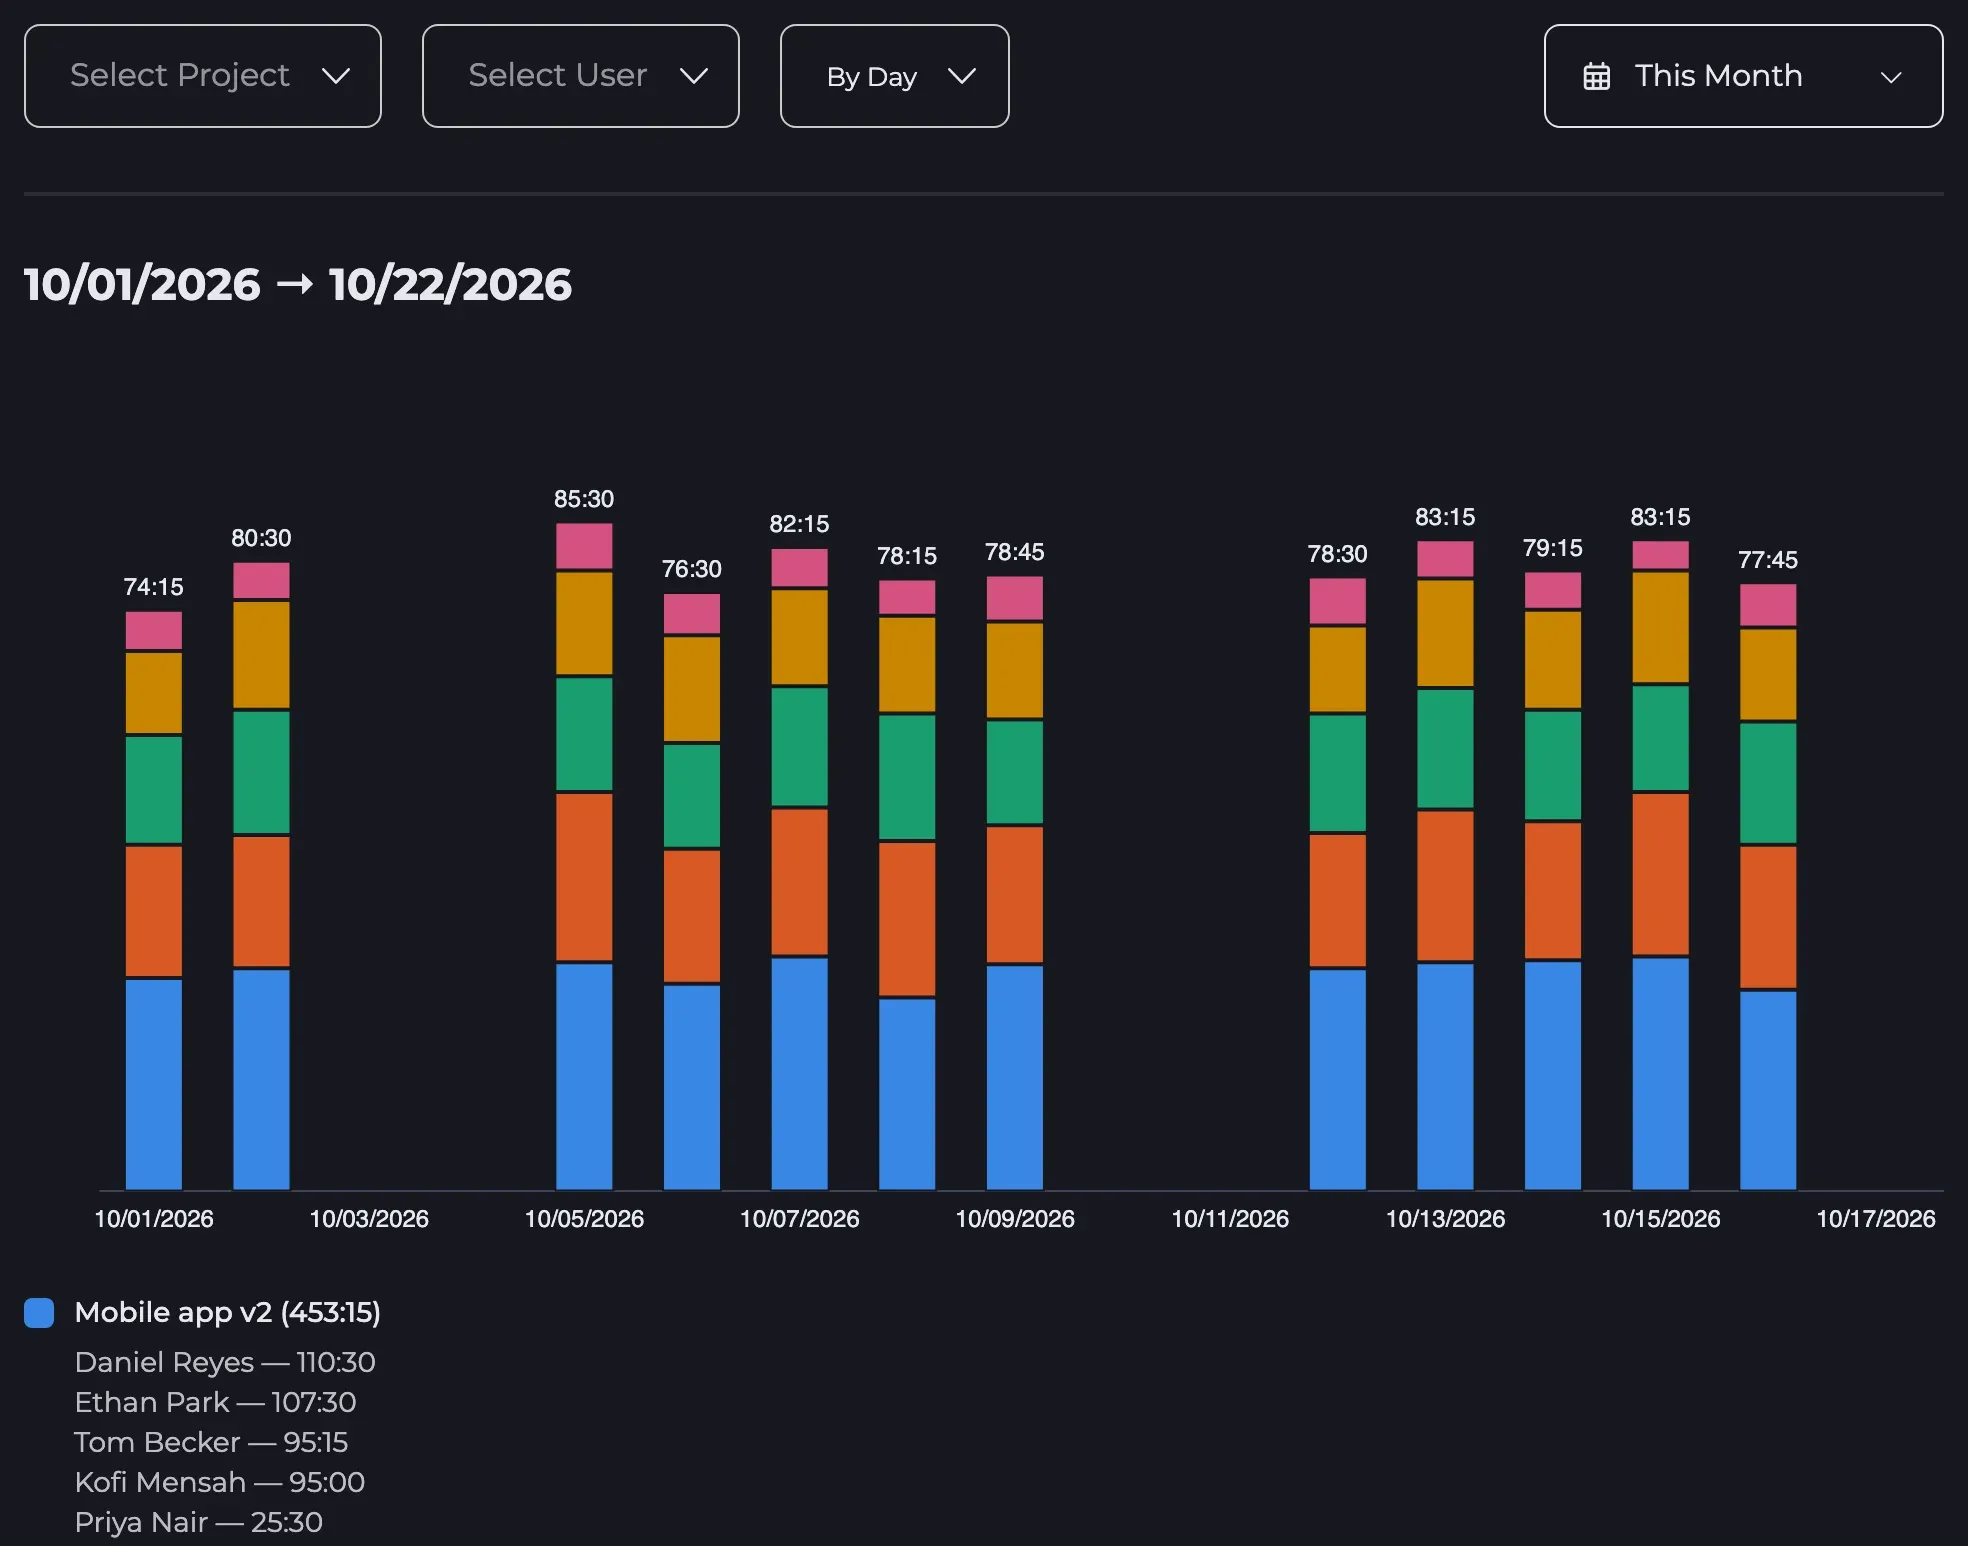The width and height of the screenshot is (1968, 1546).
Task: Click the bar labeled 78:15
Action: (x=907, y=885)
